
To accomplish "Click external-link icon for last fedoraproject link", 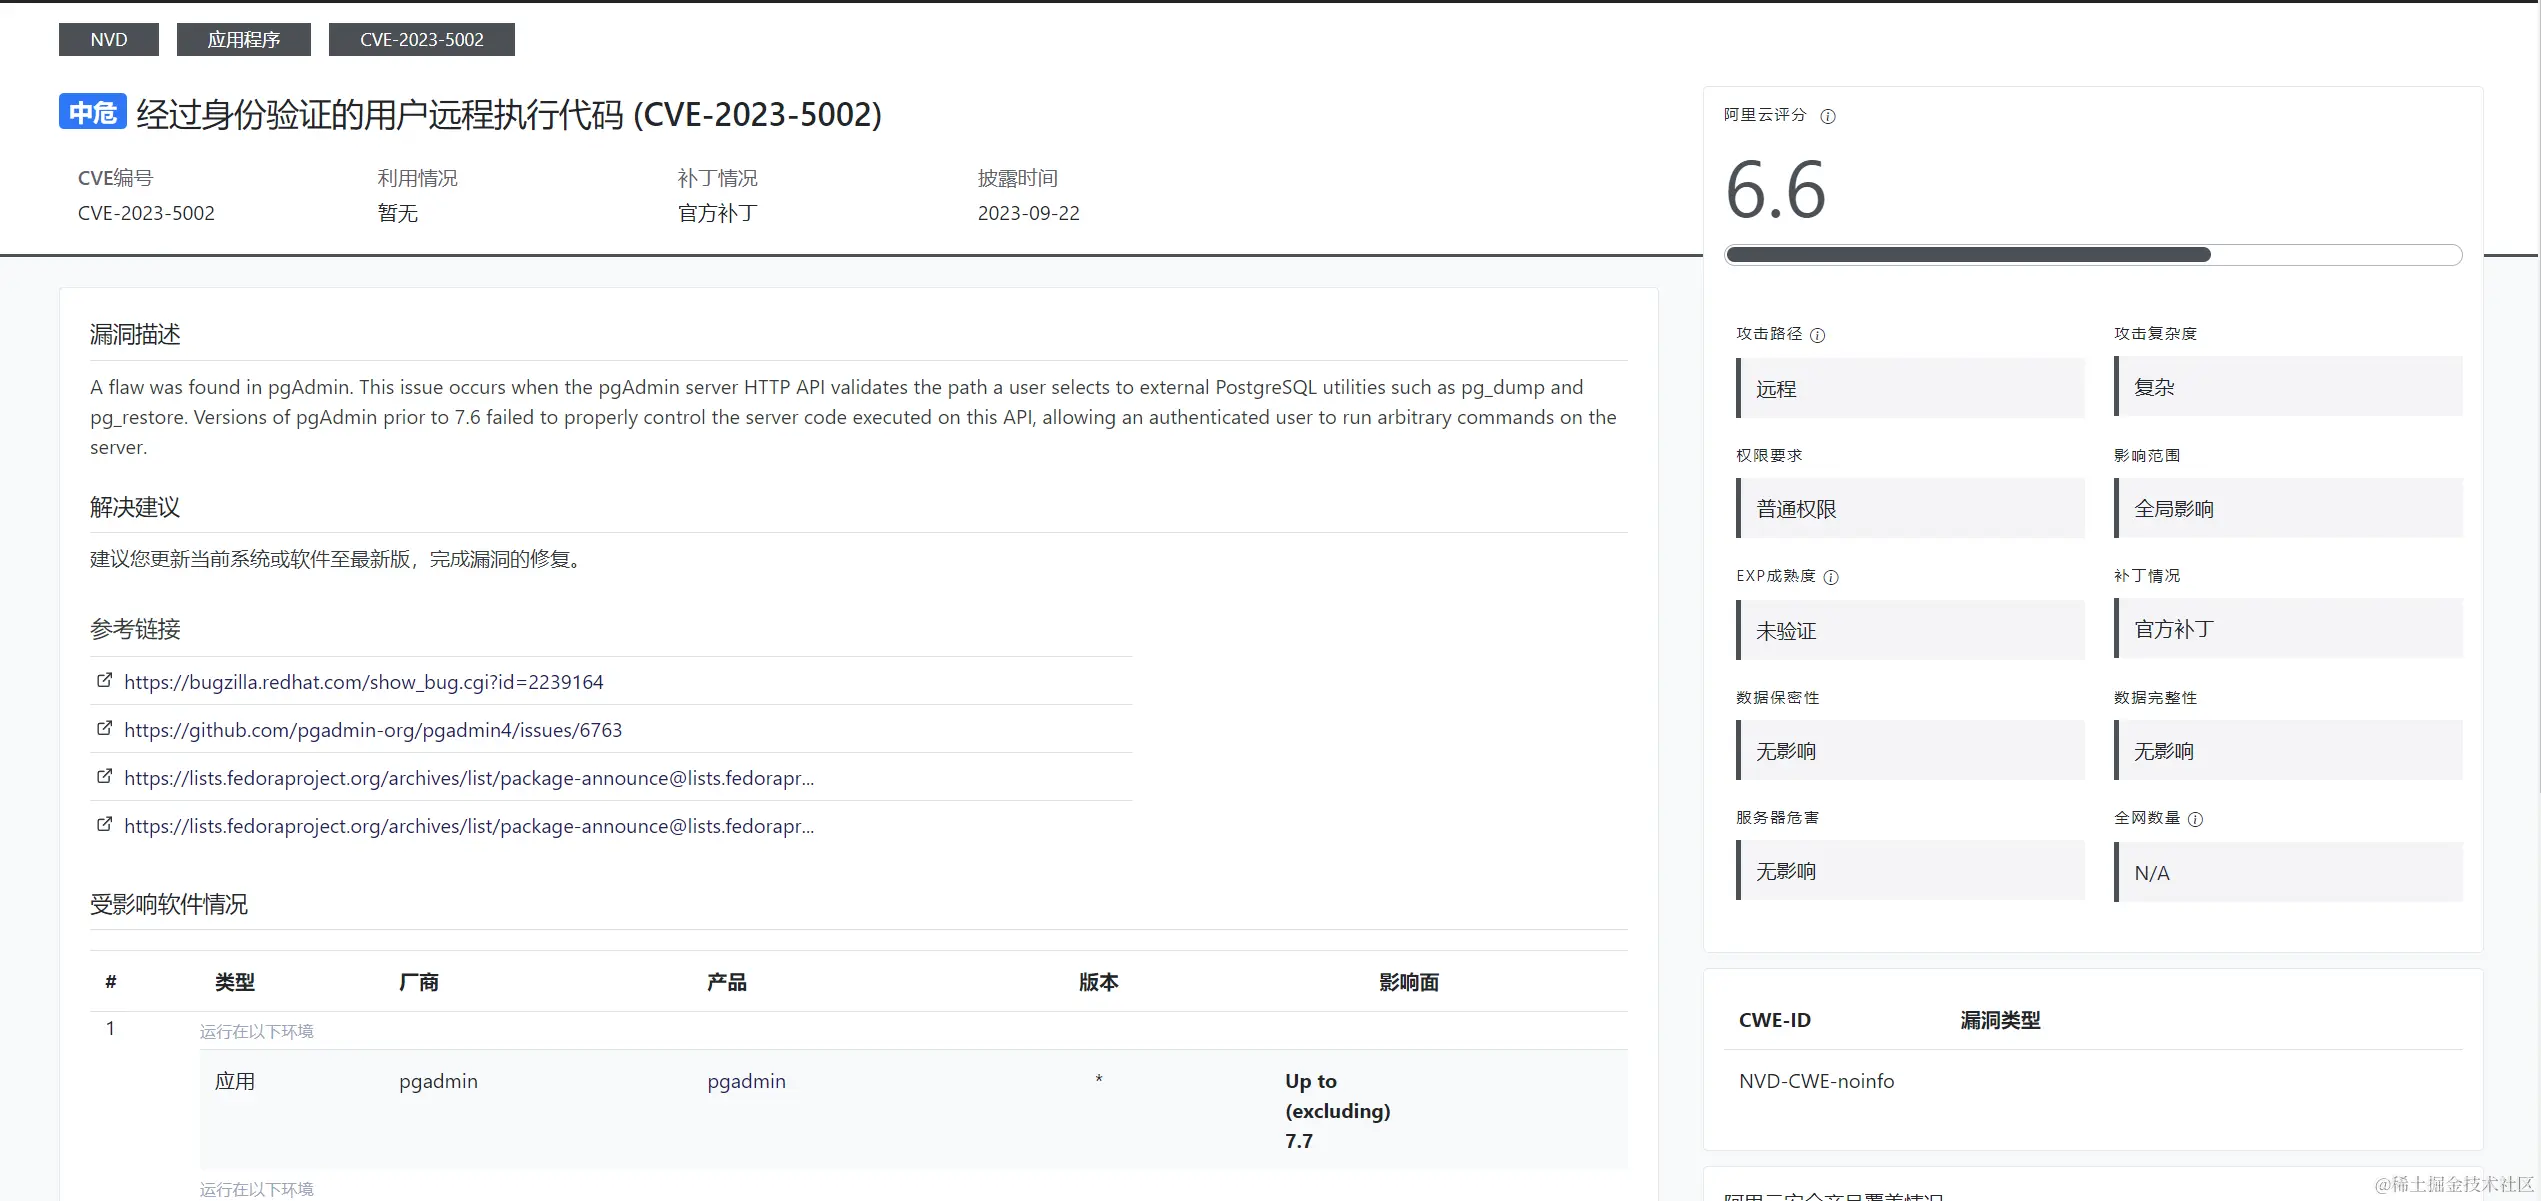I will [x=104, y=825].
